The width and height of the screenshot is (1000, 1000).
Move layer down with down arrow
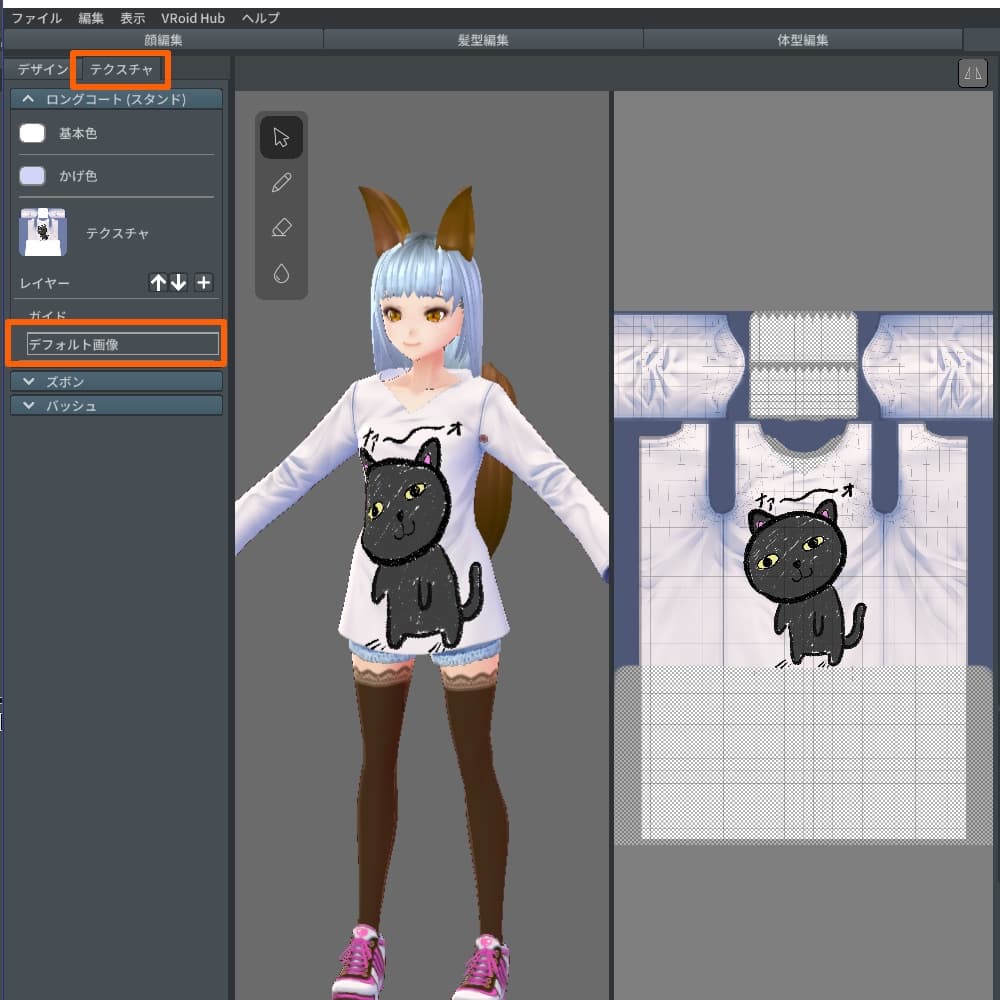click(178, 283)
